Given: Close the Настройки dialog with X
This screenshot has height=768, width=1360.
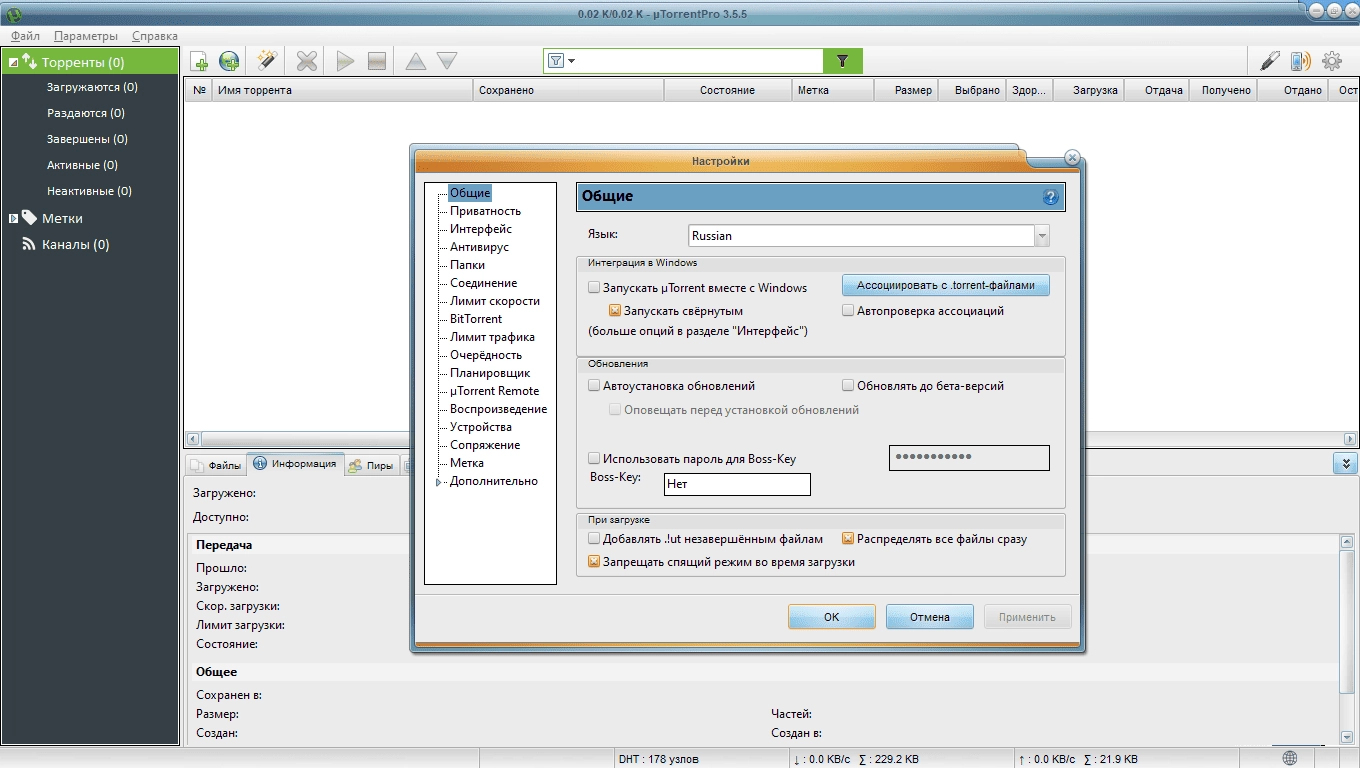Looking at the screenshot, I should tap(1072, 158).
